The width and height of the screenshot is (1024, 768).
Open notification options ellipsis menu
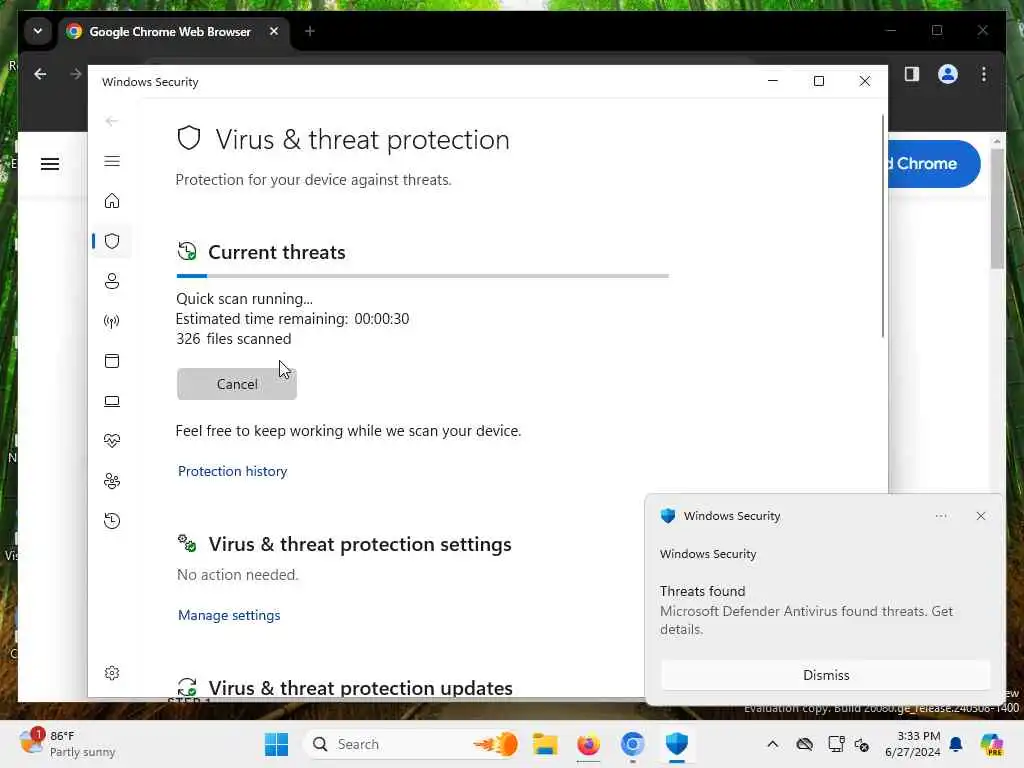coord(940,516)
